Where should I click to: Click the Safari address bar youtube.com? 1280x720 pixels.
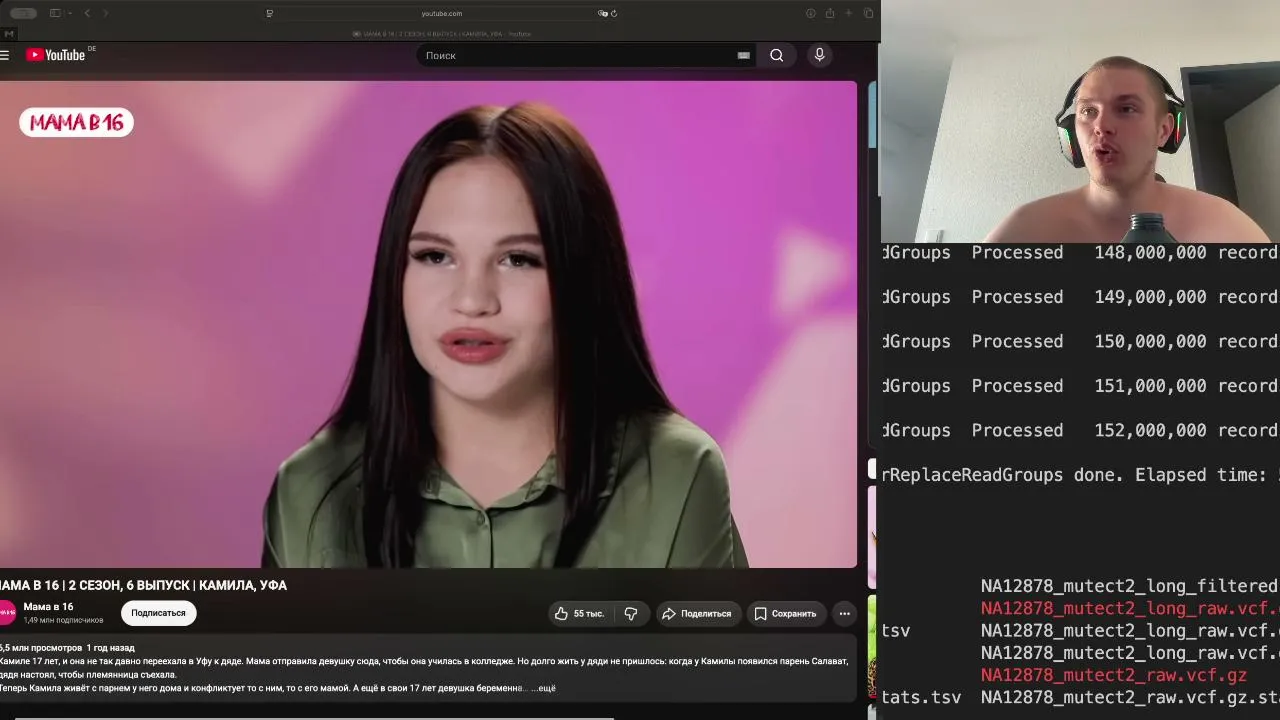441,13
